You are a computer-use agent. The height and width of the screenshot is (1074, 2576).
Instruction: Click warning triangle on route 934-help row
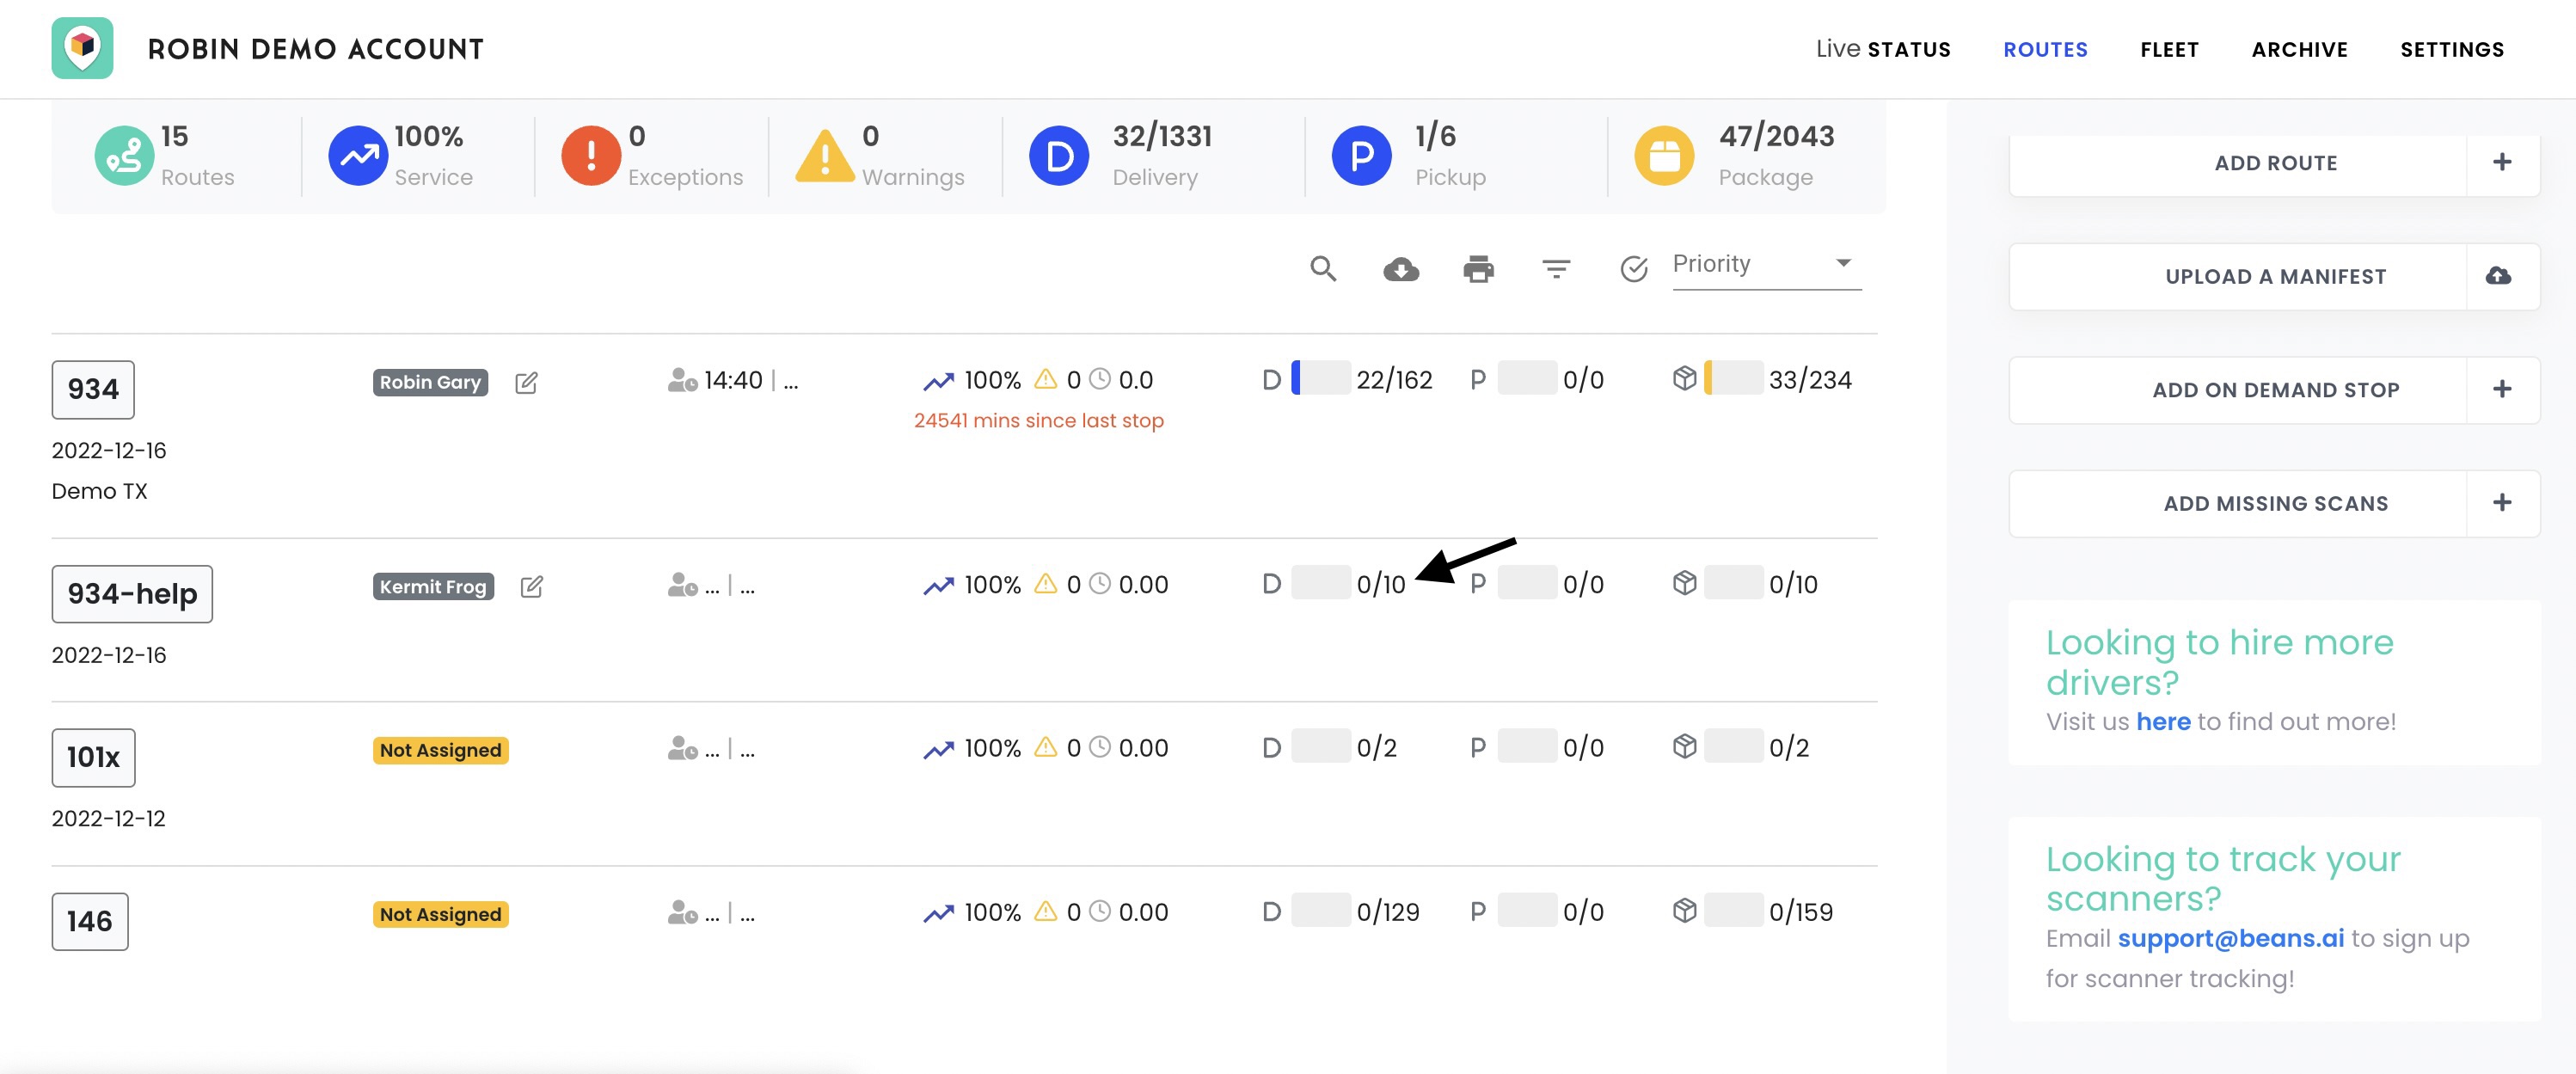click(x=1045, y=583)
